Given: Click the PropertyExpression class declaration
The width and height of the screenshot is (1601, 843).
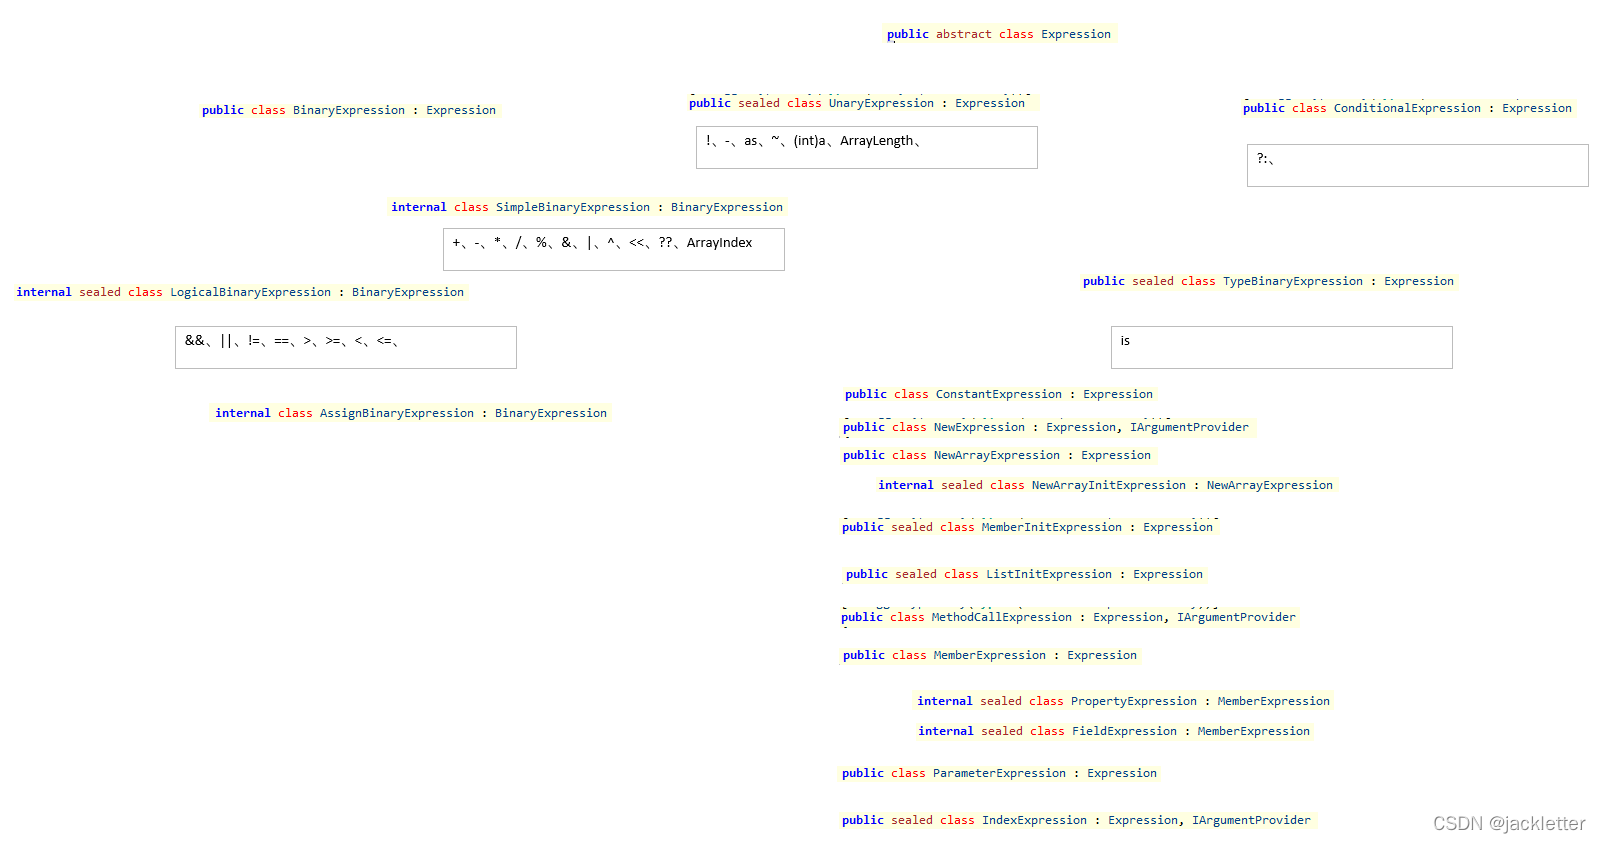Looking at the screenshot, I should click(x=1123, y=701).
